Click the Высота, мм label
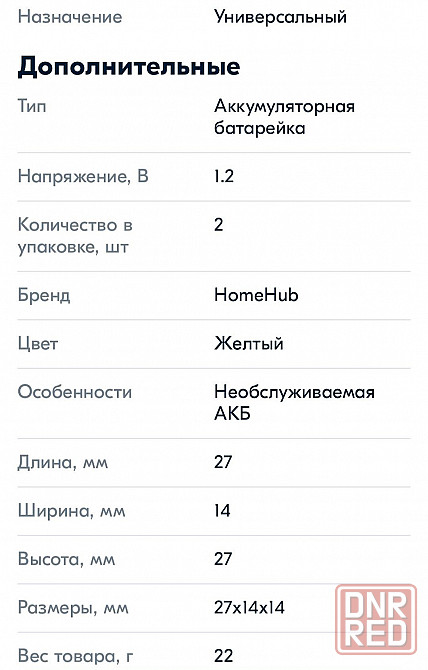This screenshot has width=428, height=670. coord(66,559)
